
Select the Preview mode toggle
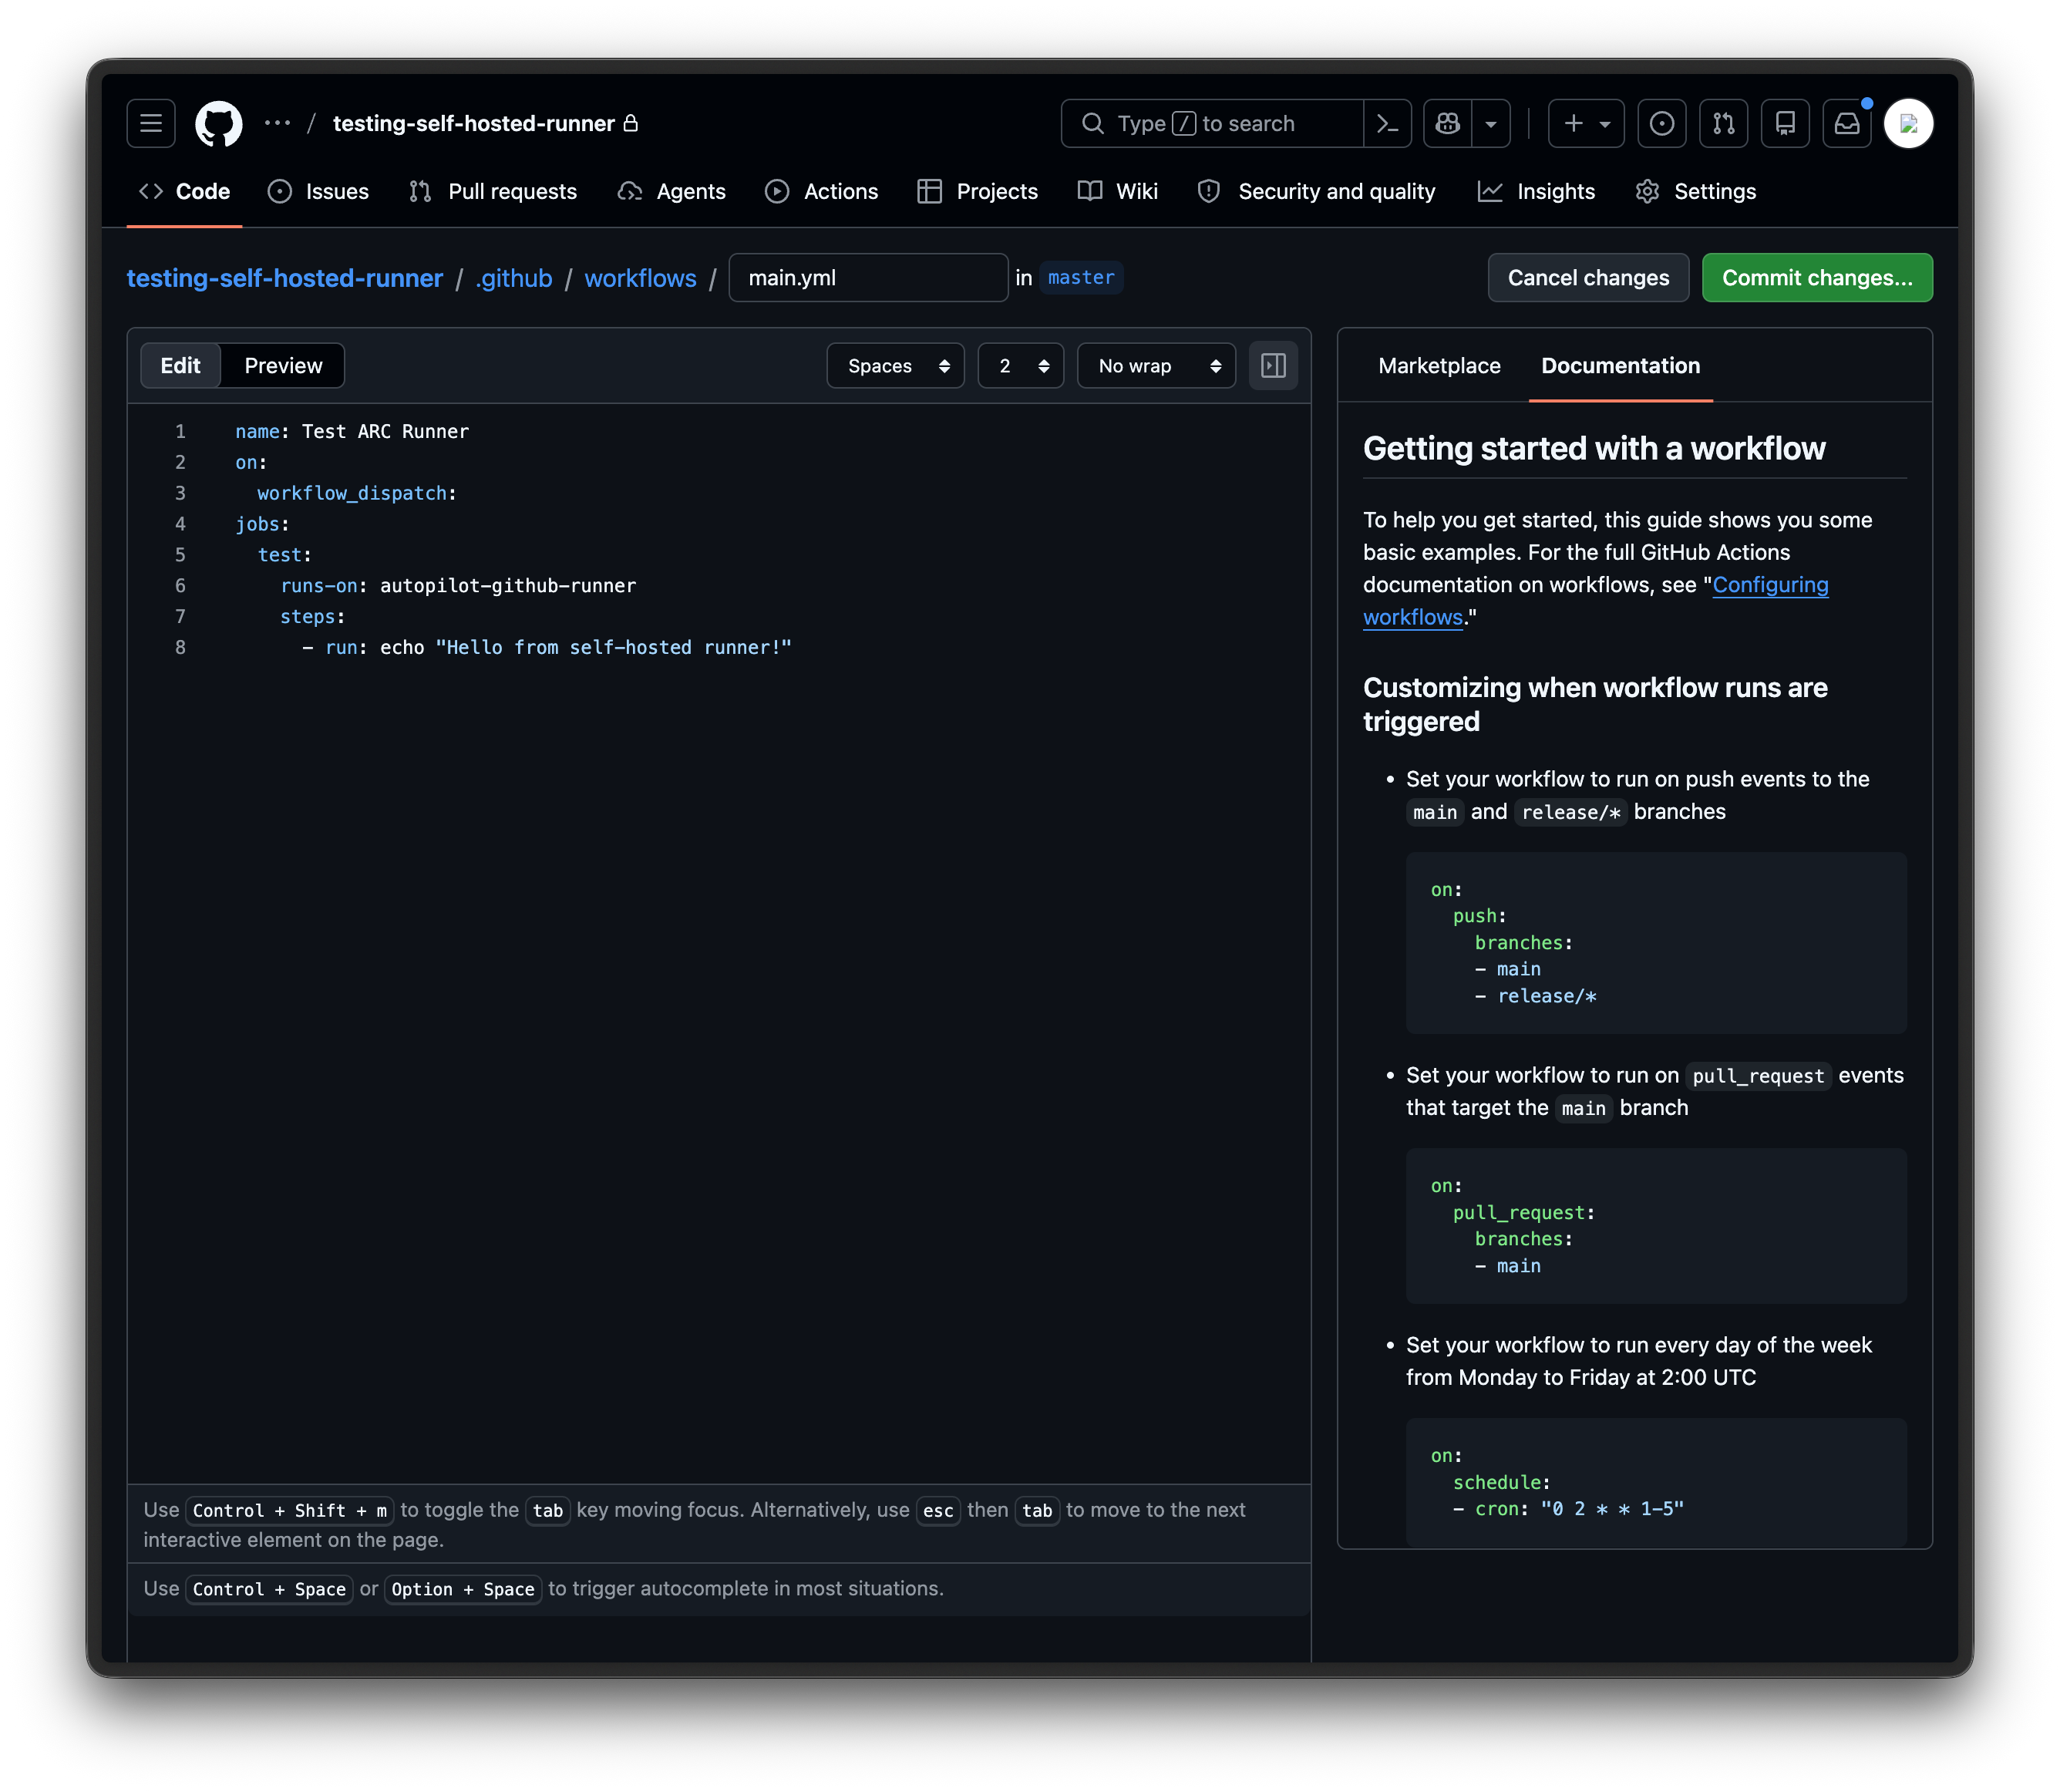click(283, 366)
